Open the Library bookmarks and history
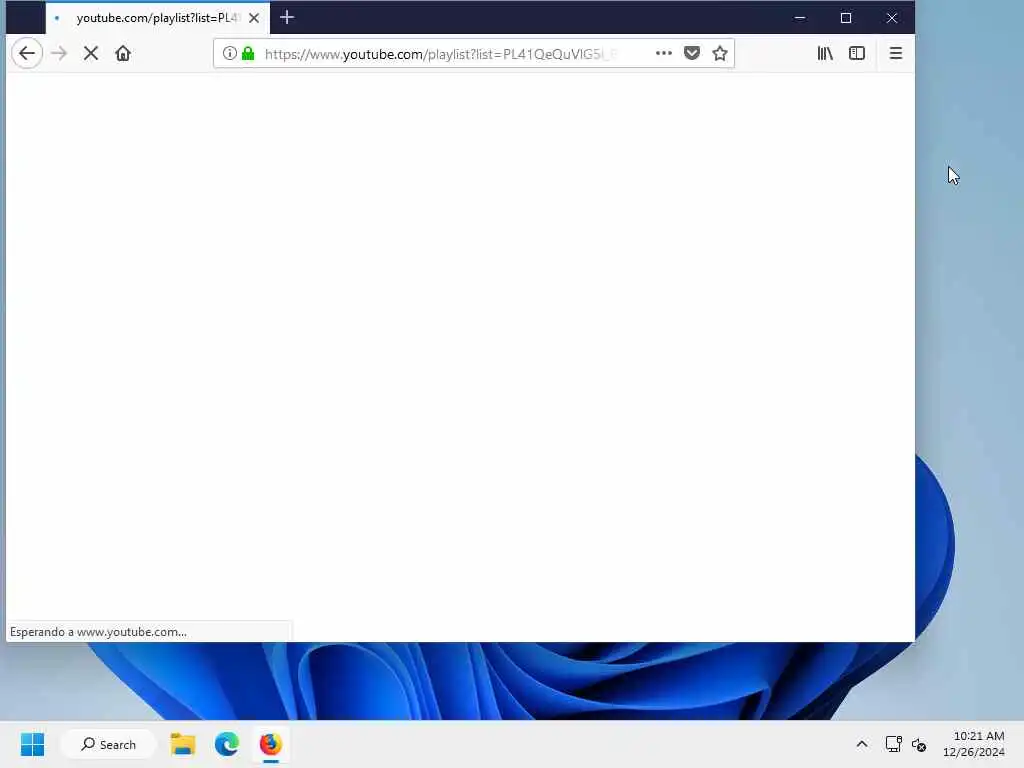Screen dimensions: 1024x768 [x=825, y=54]
